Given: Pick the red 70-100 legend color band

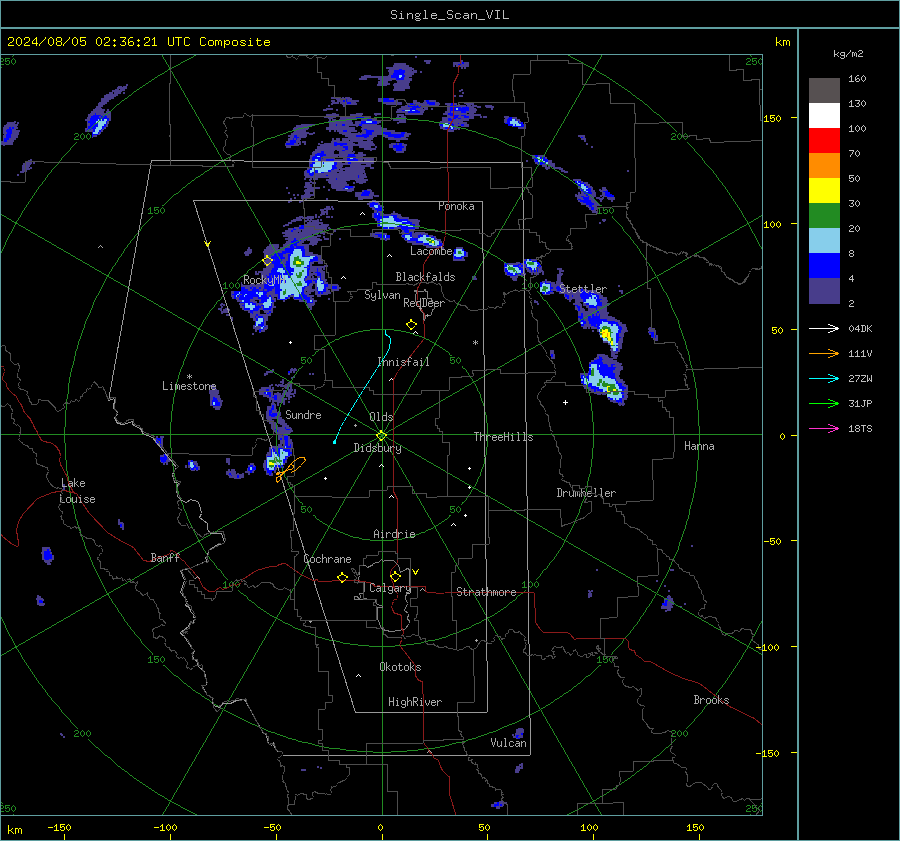Looking at the screenshot, I should pyautogui.click(x=824, y=141).
